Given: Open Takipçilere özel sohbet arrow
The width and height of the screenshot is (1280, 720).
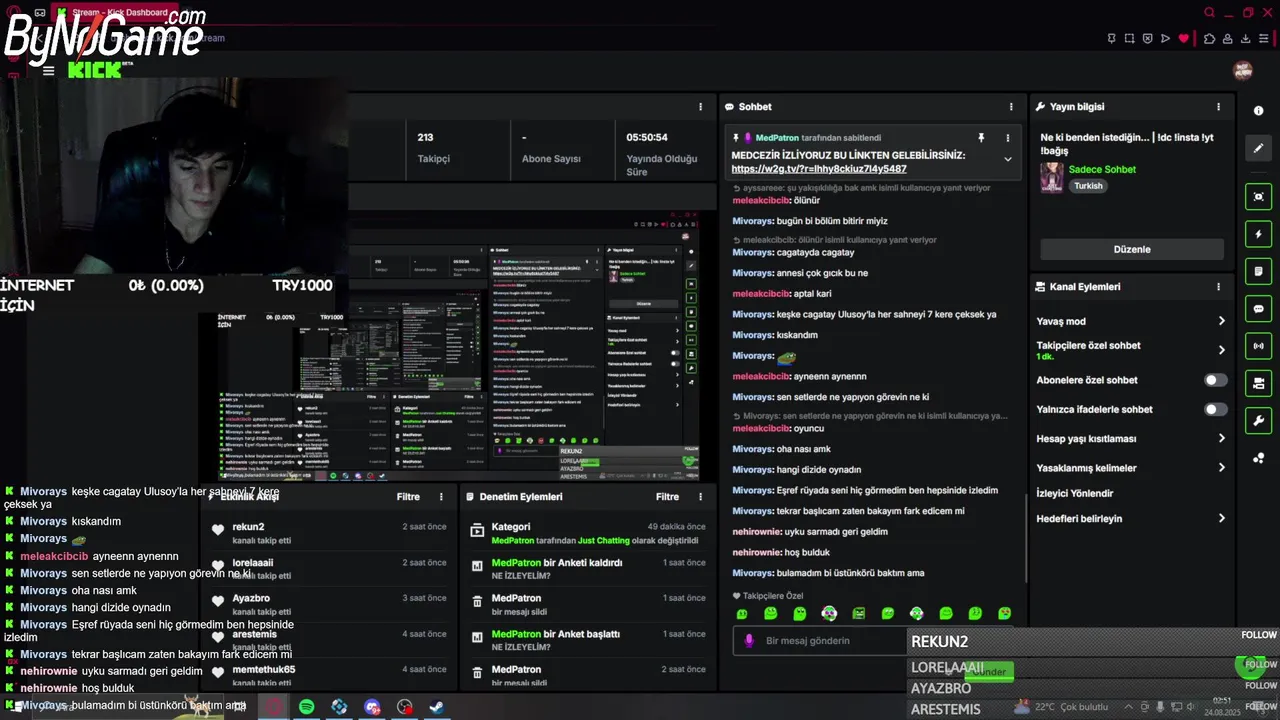Looking at the screenshot, I should click(x=1221, y=350).
